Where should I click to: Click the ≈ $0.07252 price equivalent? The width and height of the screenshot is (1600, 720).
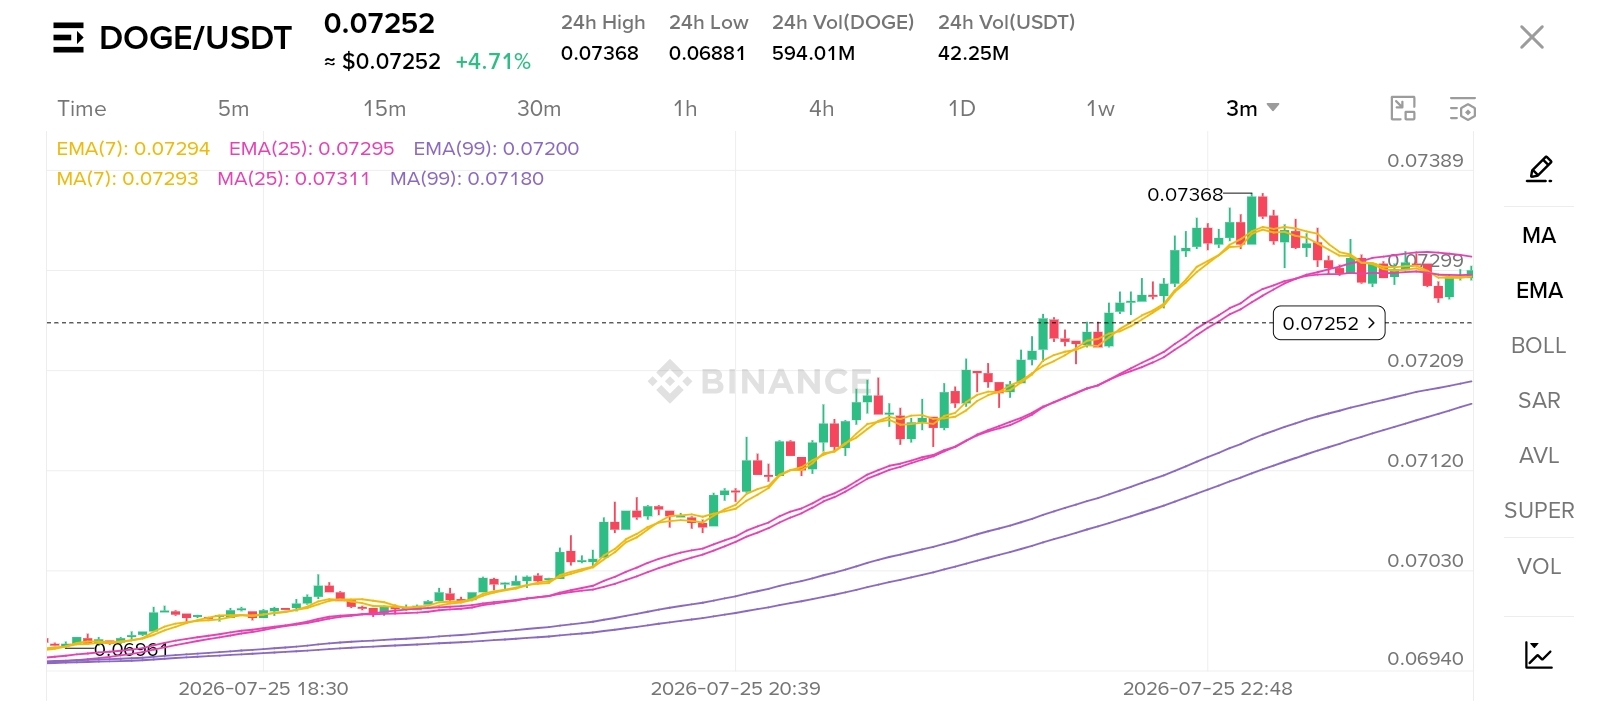(382, 61)
